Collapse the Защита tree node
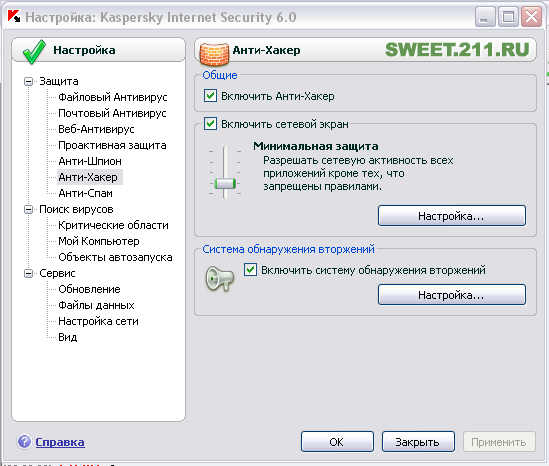The image size is (549, 466). pos(28,82)
